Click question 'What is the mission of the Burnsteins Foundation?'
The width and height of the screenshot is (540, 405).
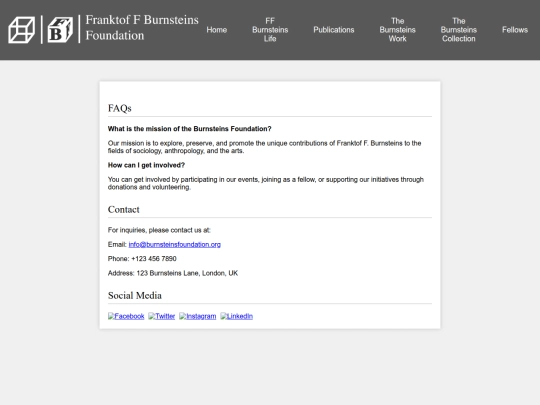pos(189,129)
